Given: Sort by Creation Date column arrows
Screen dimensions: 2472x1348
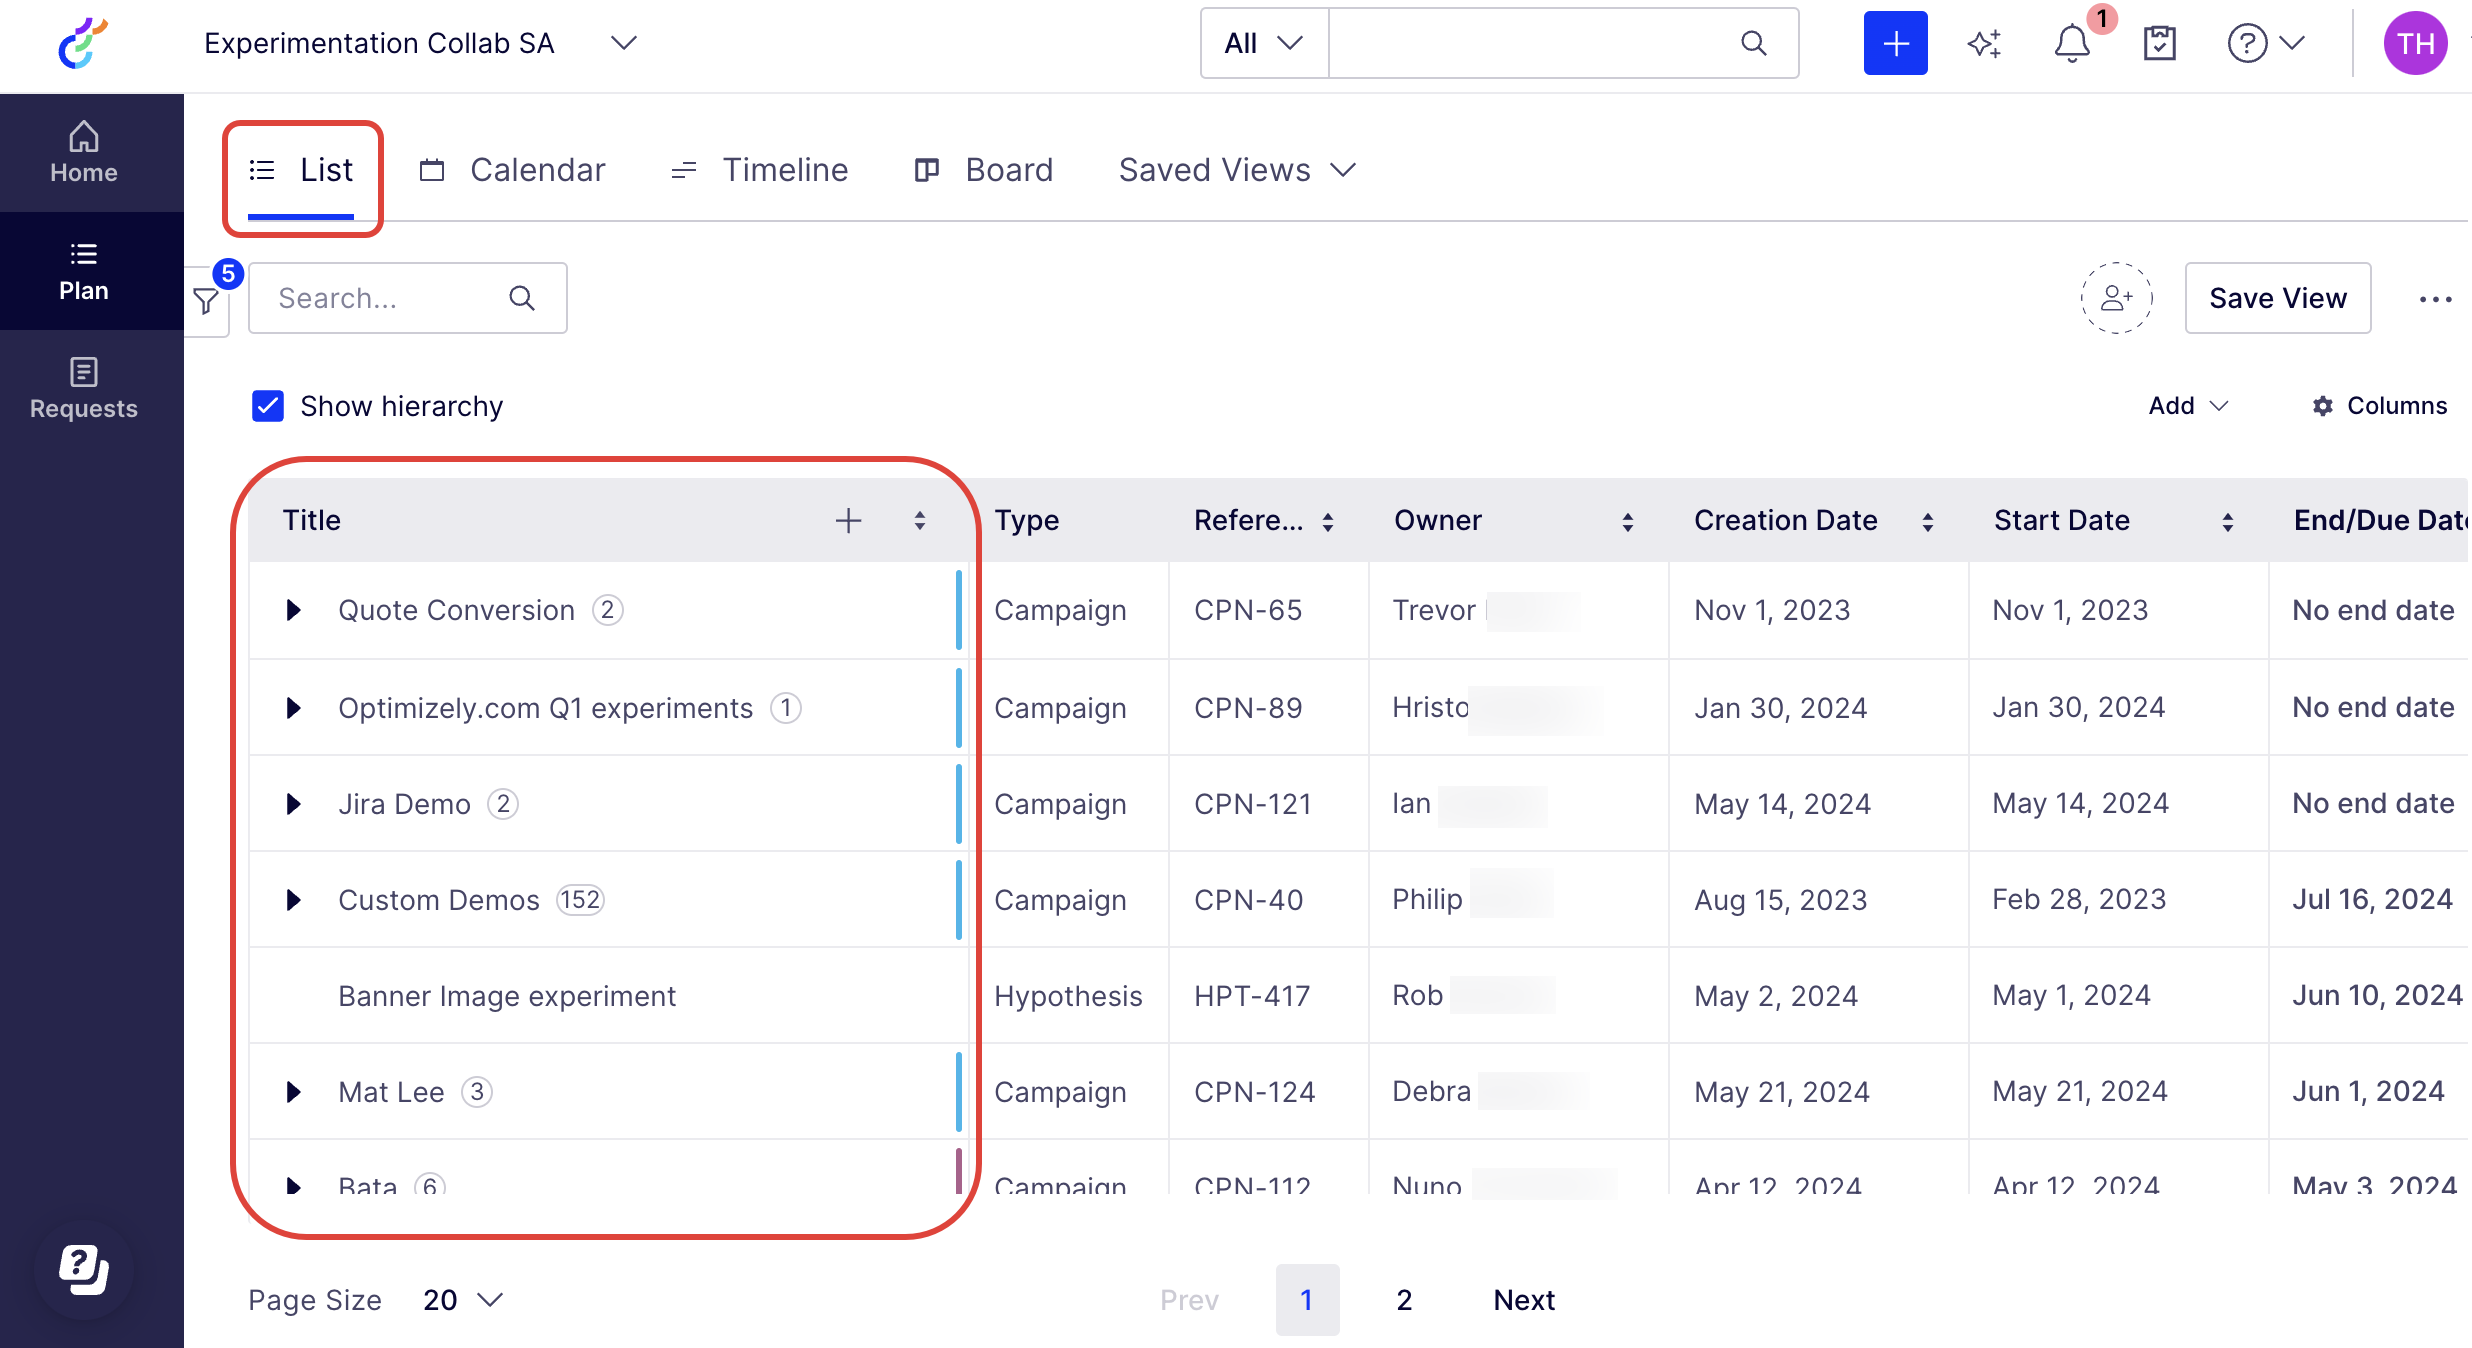Looking at the screenshot, I should coord(1928,521).
